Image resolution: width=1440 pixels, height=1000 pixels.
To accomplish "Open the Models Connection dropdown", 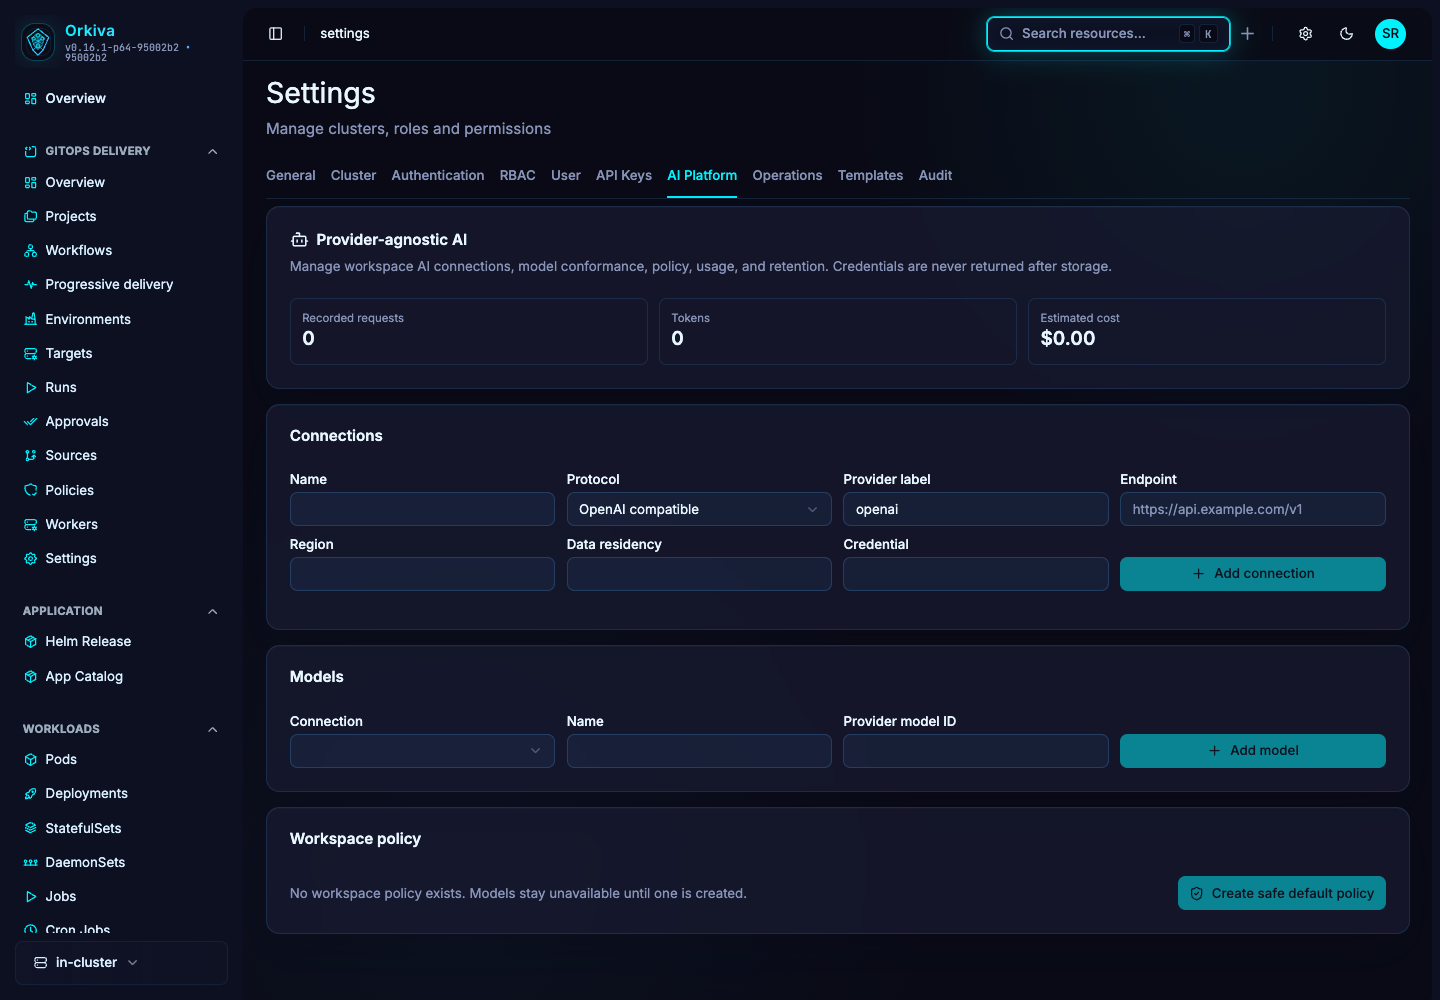I will coord(422,751).
